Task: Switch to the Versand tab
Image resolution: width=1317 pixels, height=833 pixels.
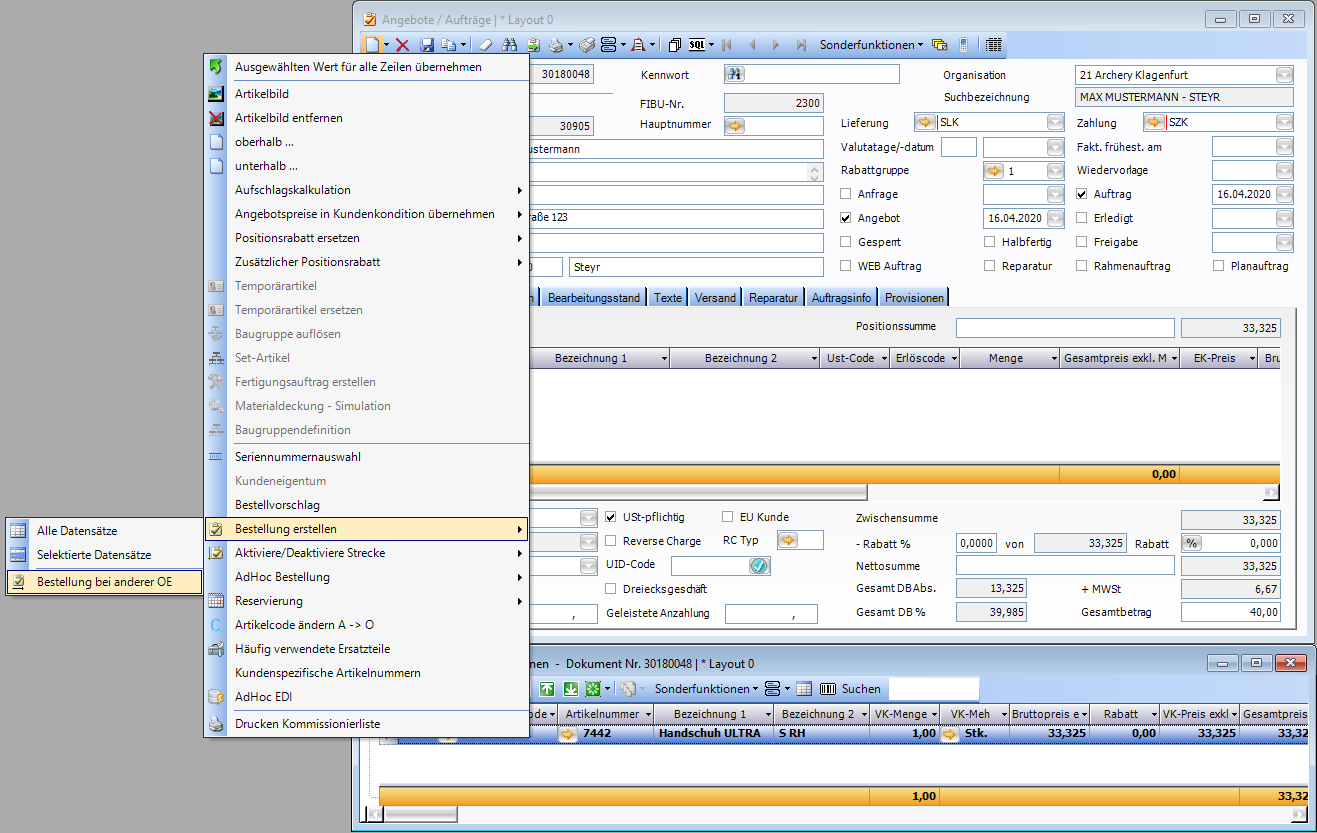Action: 715,298
